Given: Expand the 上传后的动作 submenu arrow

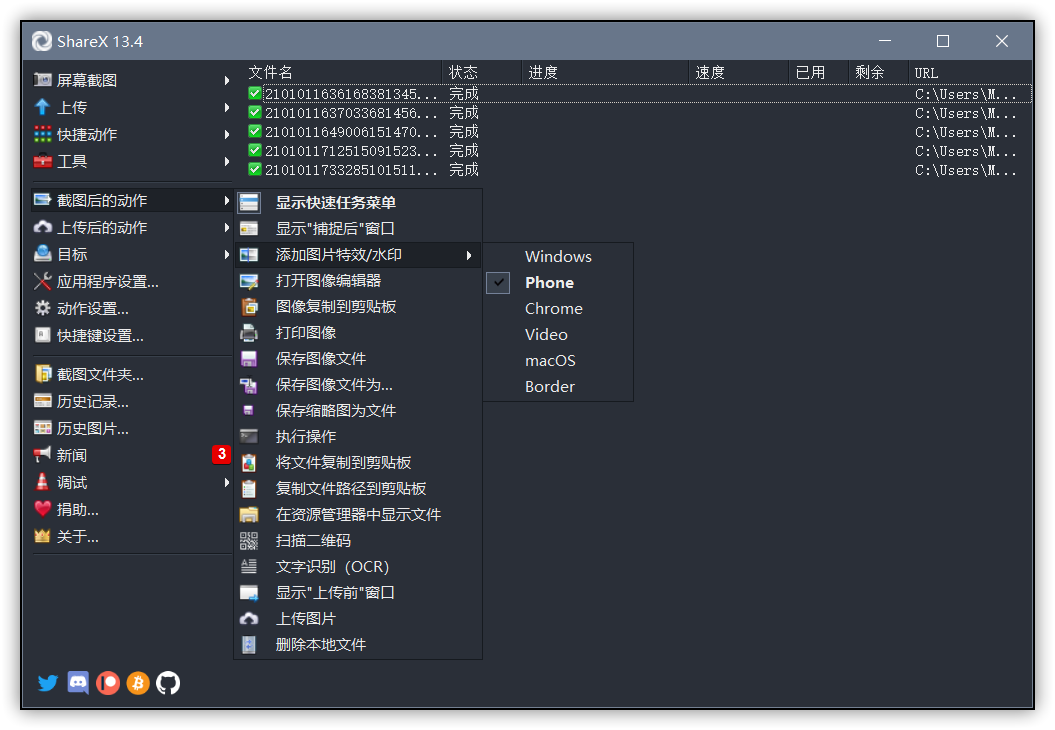Looking at the screenshot, I should tap(227, 227).
